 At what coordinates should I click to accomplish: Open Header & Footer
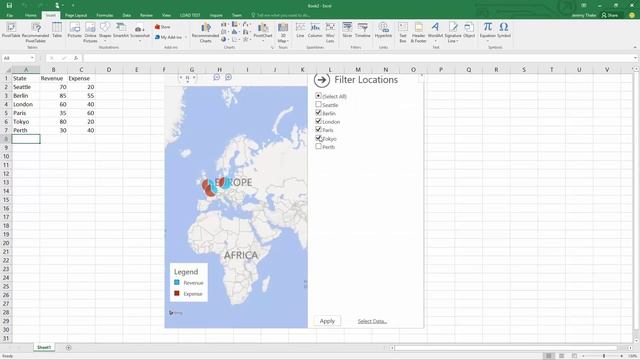pos(418,32)
